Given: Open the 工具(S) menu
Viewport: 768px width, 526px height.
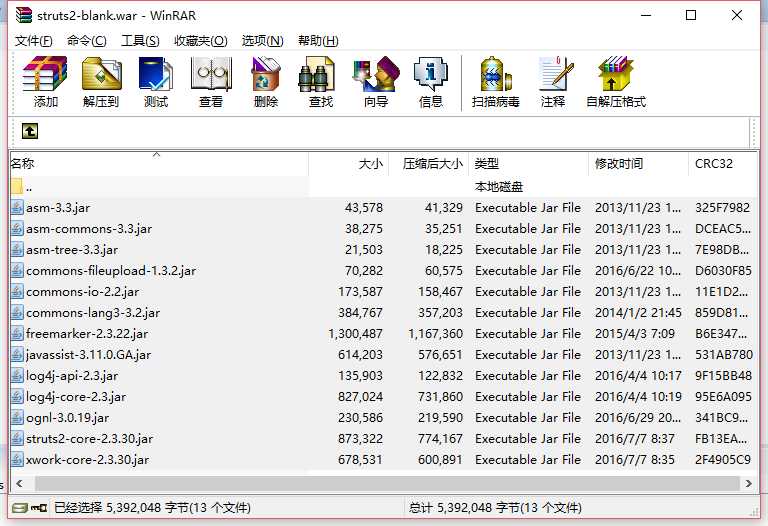Looking at the screenshot, I should tap(140, 41).
